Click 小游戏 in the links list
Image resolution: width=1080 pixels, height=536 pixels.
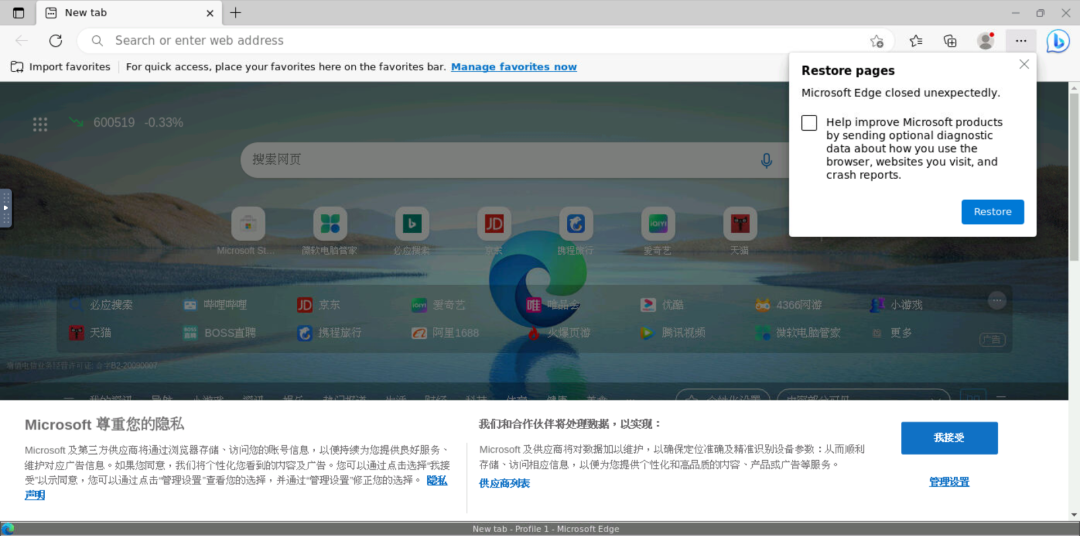coord(895,305)
